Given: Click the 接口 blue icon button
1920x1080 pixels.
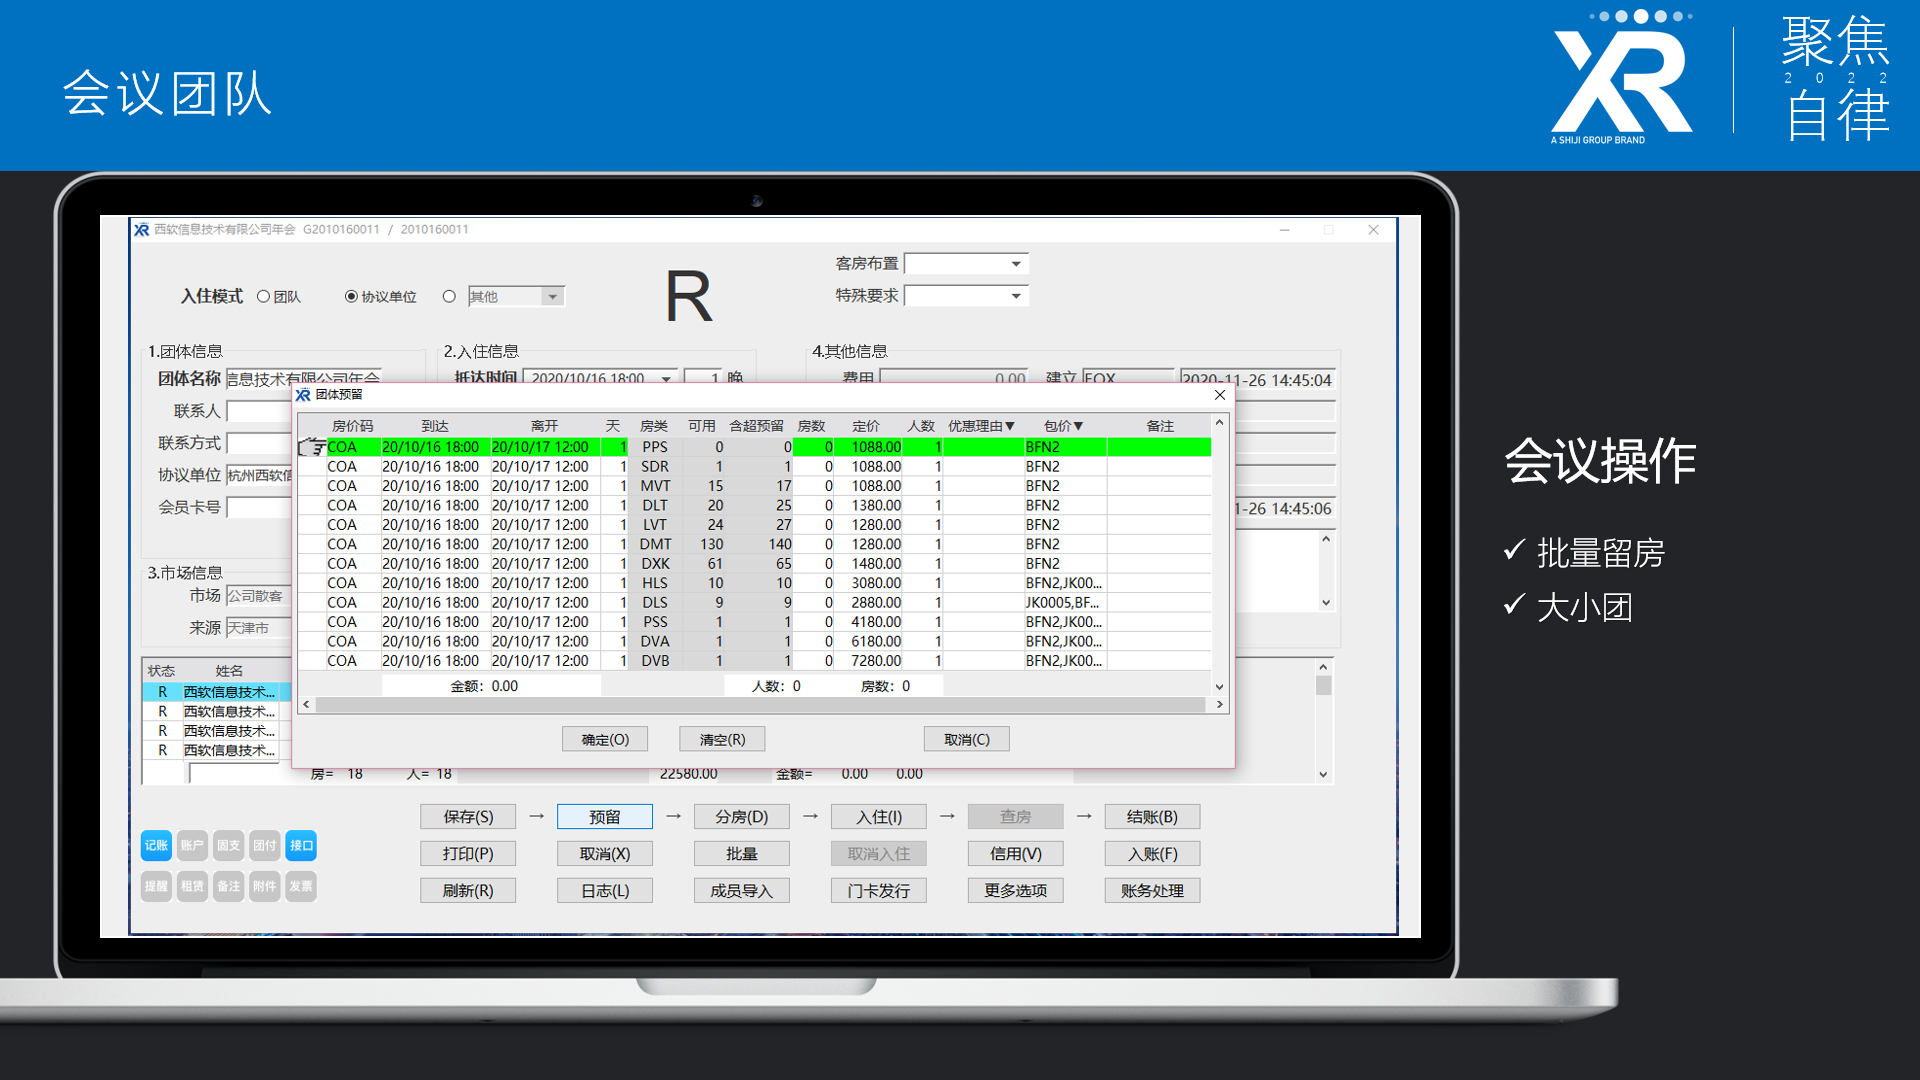Looking at the screenshot, I should 301,846.
